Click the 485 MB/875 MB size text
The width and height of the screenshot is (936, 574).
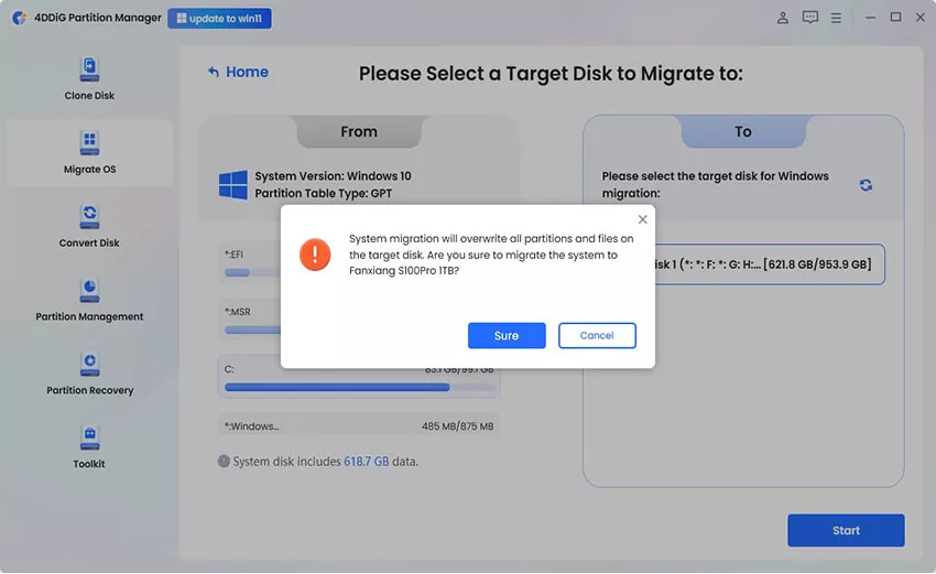click(457, 426)
